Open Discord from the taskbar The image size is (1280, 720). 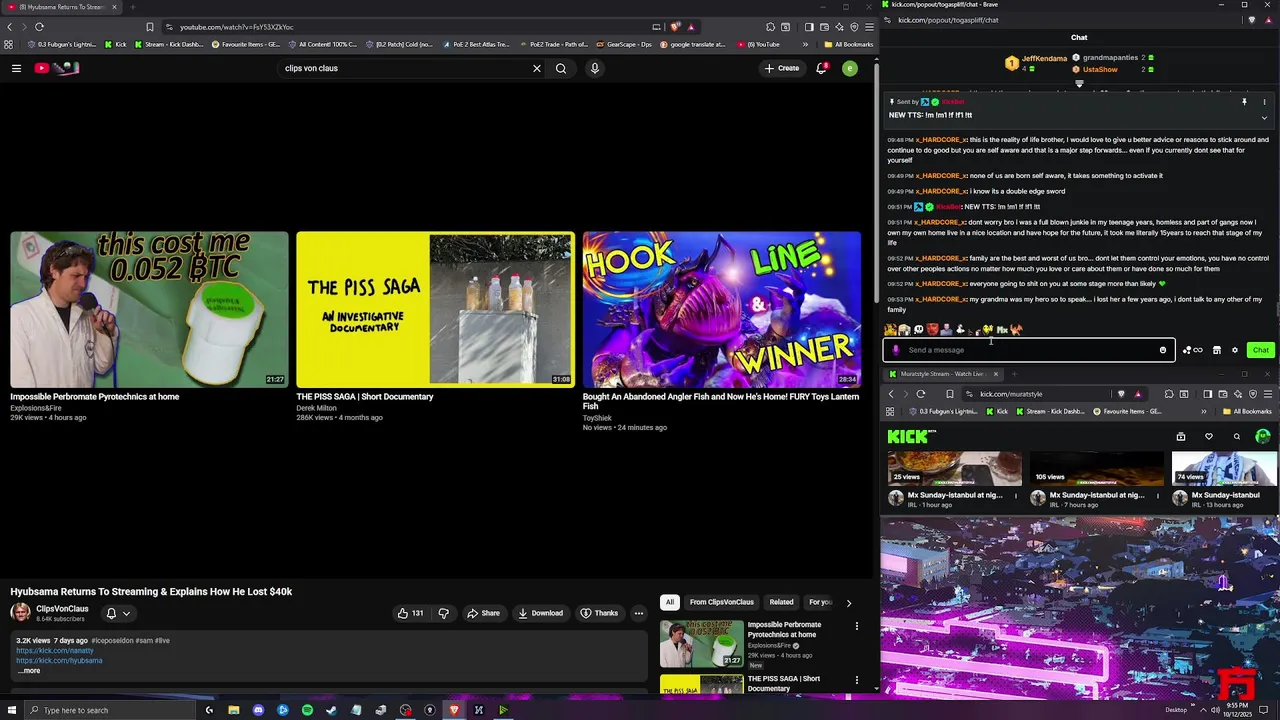pos(258,710)
